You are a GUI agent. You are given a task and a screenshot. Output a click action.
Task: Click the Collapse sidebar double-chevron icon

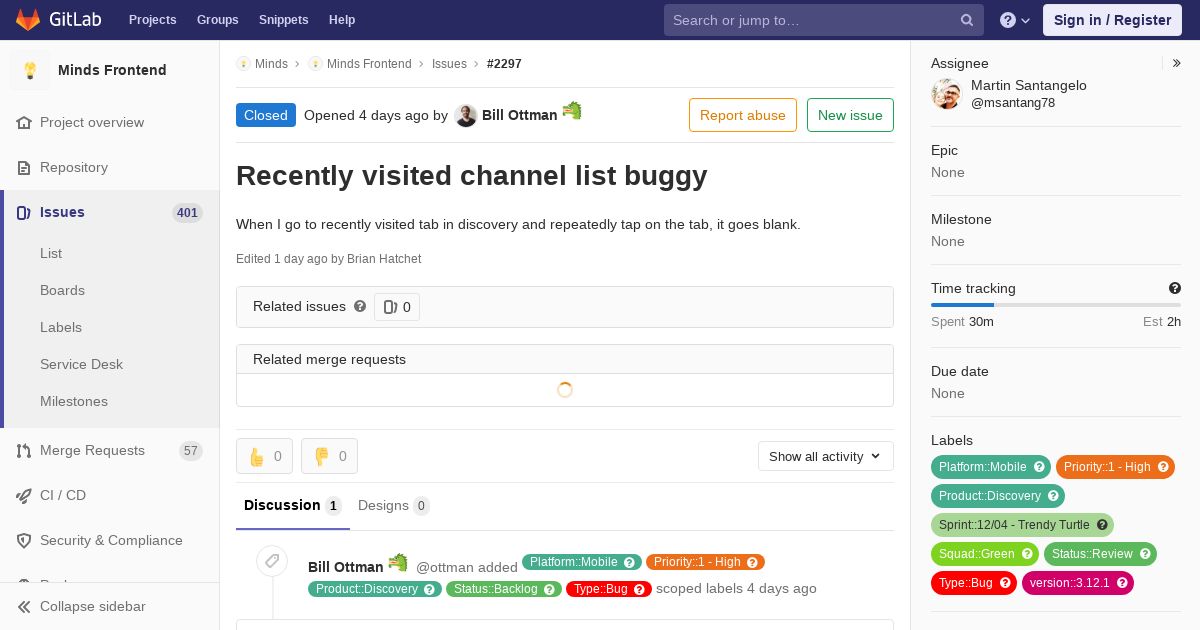(x=24, y=607)
